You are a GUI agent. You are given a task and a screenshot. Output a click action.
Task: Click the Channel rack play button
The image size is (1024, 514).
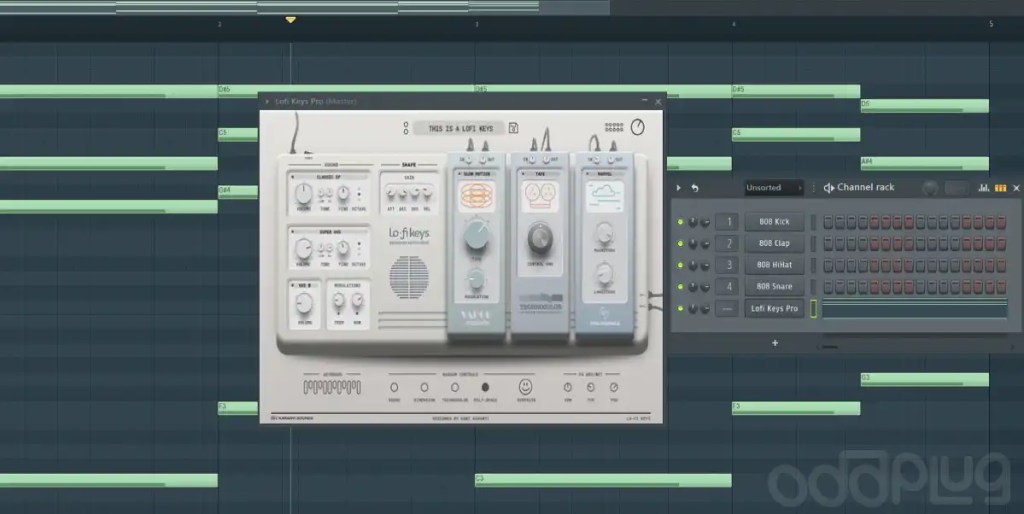pos(679,188)
